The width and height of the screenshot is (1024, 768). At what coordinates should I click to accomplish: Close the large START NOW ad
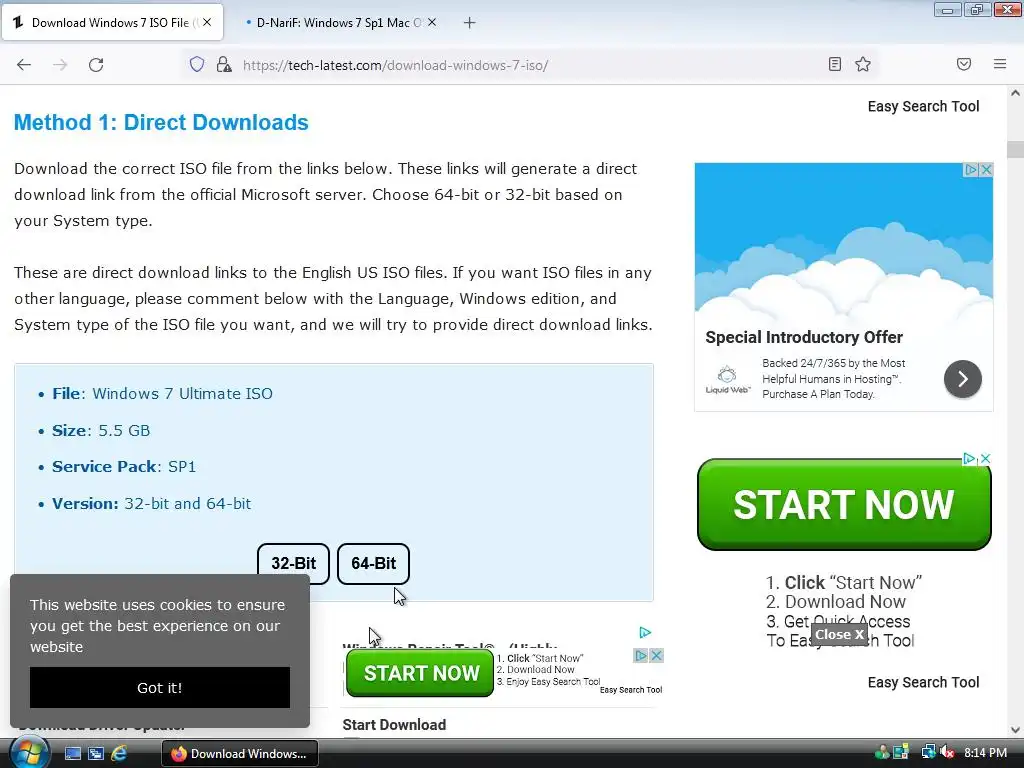point(985,458)
